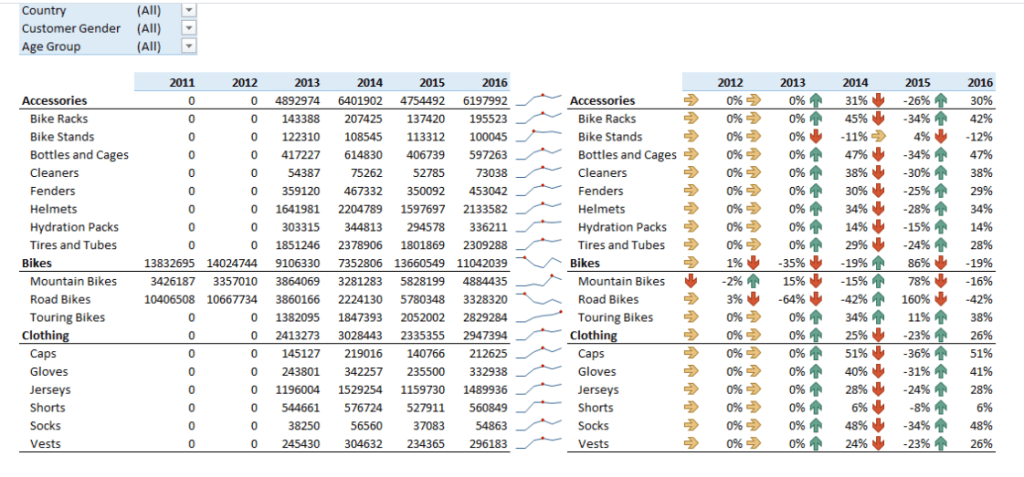
Task: Click the green up arrow next to Road Bikes 160%
Action: 878,299
